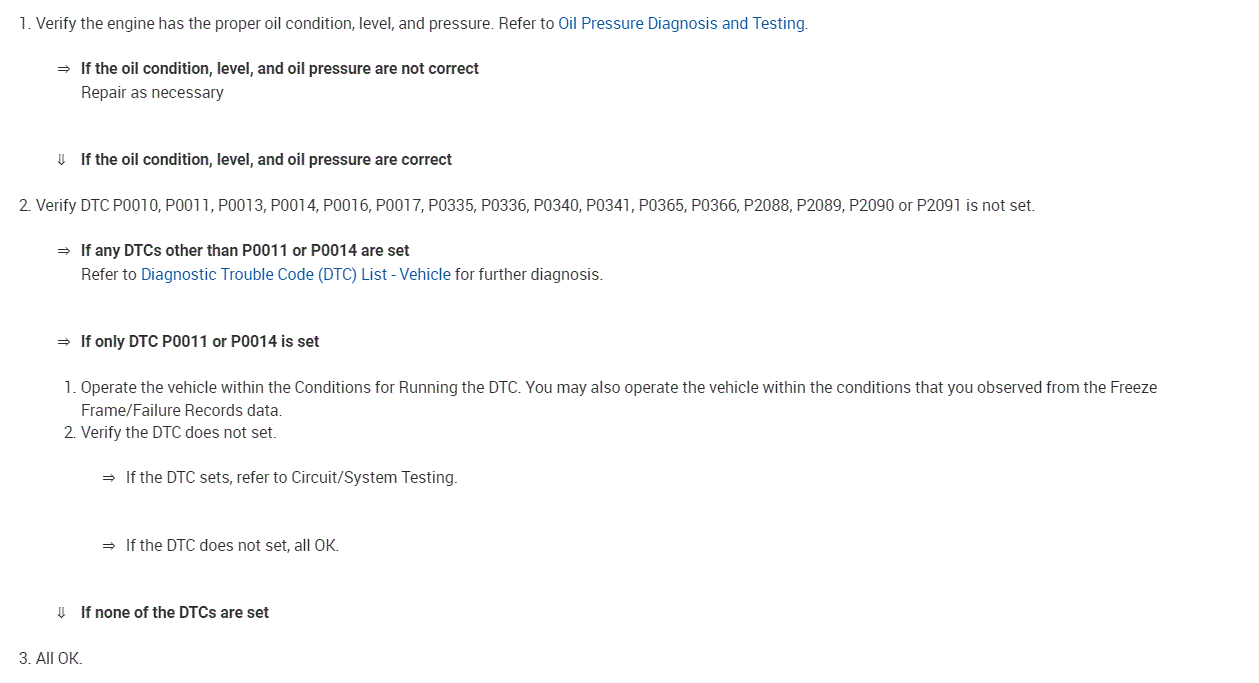Screen dimensions: 1259x683
Task: Click the down arrow beside oil pressure are correct
Action: (62, 160)
